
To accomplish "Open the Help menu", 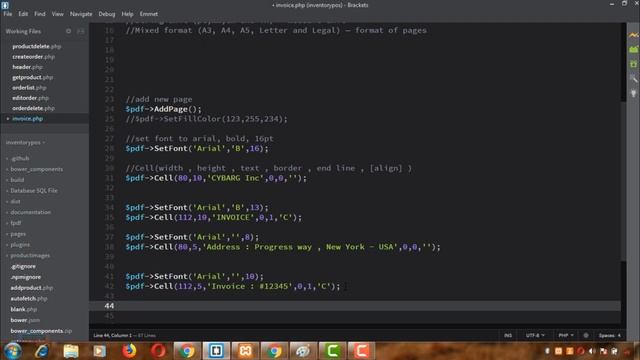I will coord(127,14).
